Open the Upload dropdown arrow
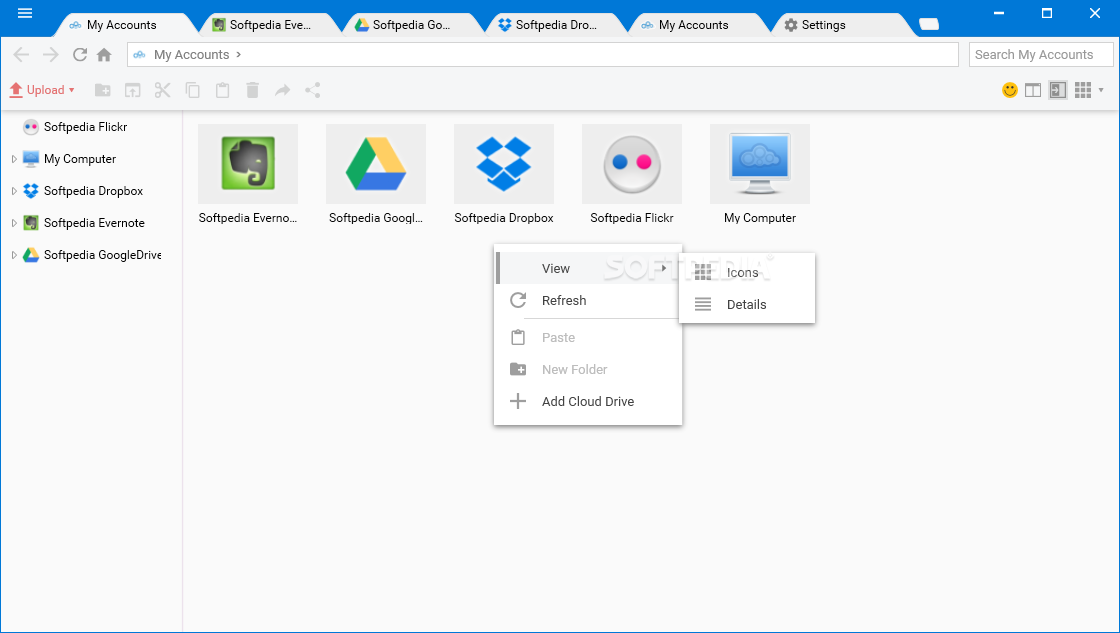Viewport: 1120px width, 633px height. pyautogui.click(x=71, y=90)
